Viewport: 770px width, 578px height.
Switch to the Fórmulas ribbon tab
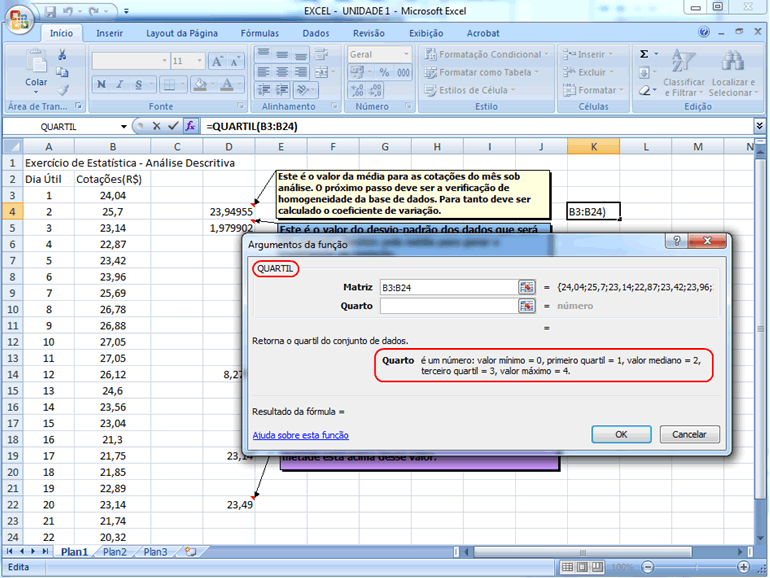259,33
